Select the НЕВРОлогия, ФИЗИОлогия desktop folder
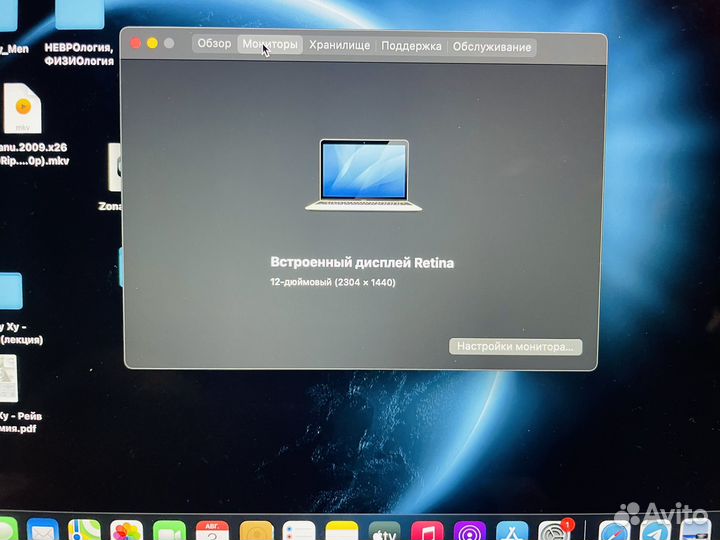Screen dimensions: 720x540 (79, 33)
